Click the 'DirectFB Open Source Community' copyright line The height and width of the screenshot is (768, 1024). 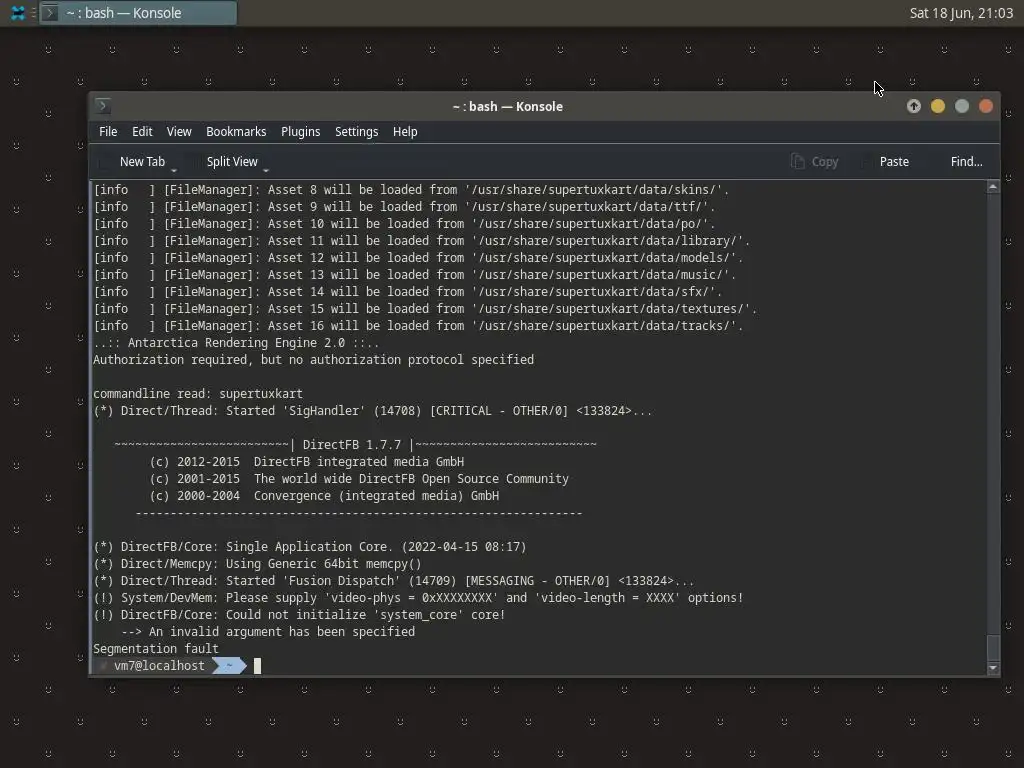(x=359, y=479)
